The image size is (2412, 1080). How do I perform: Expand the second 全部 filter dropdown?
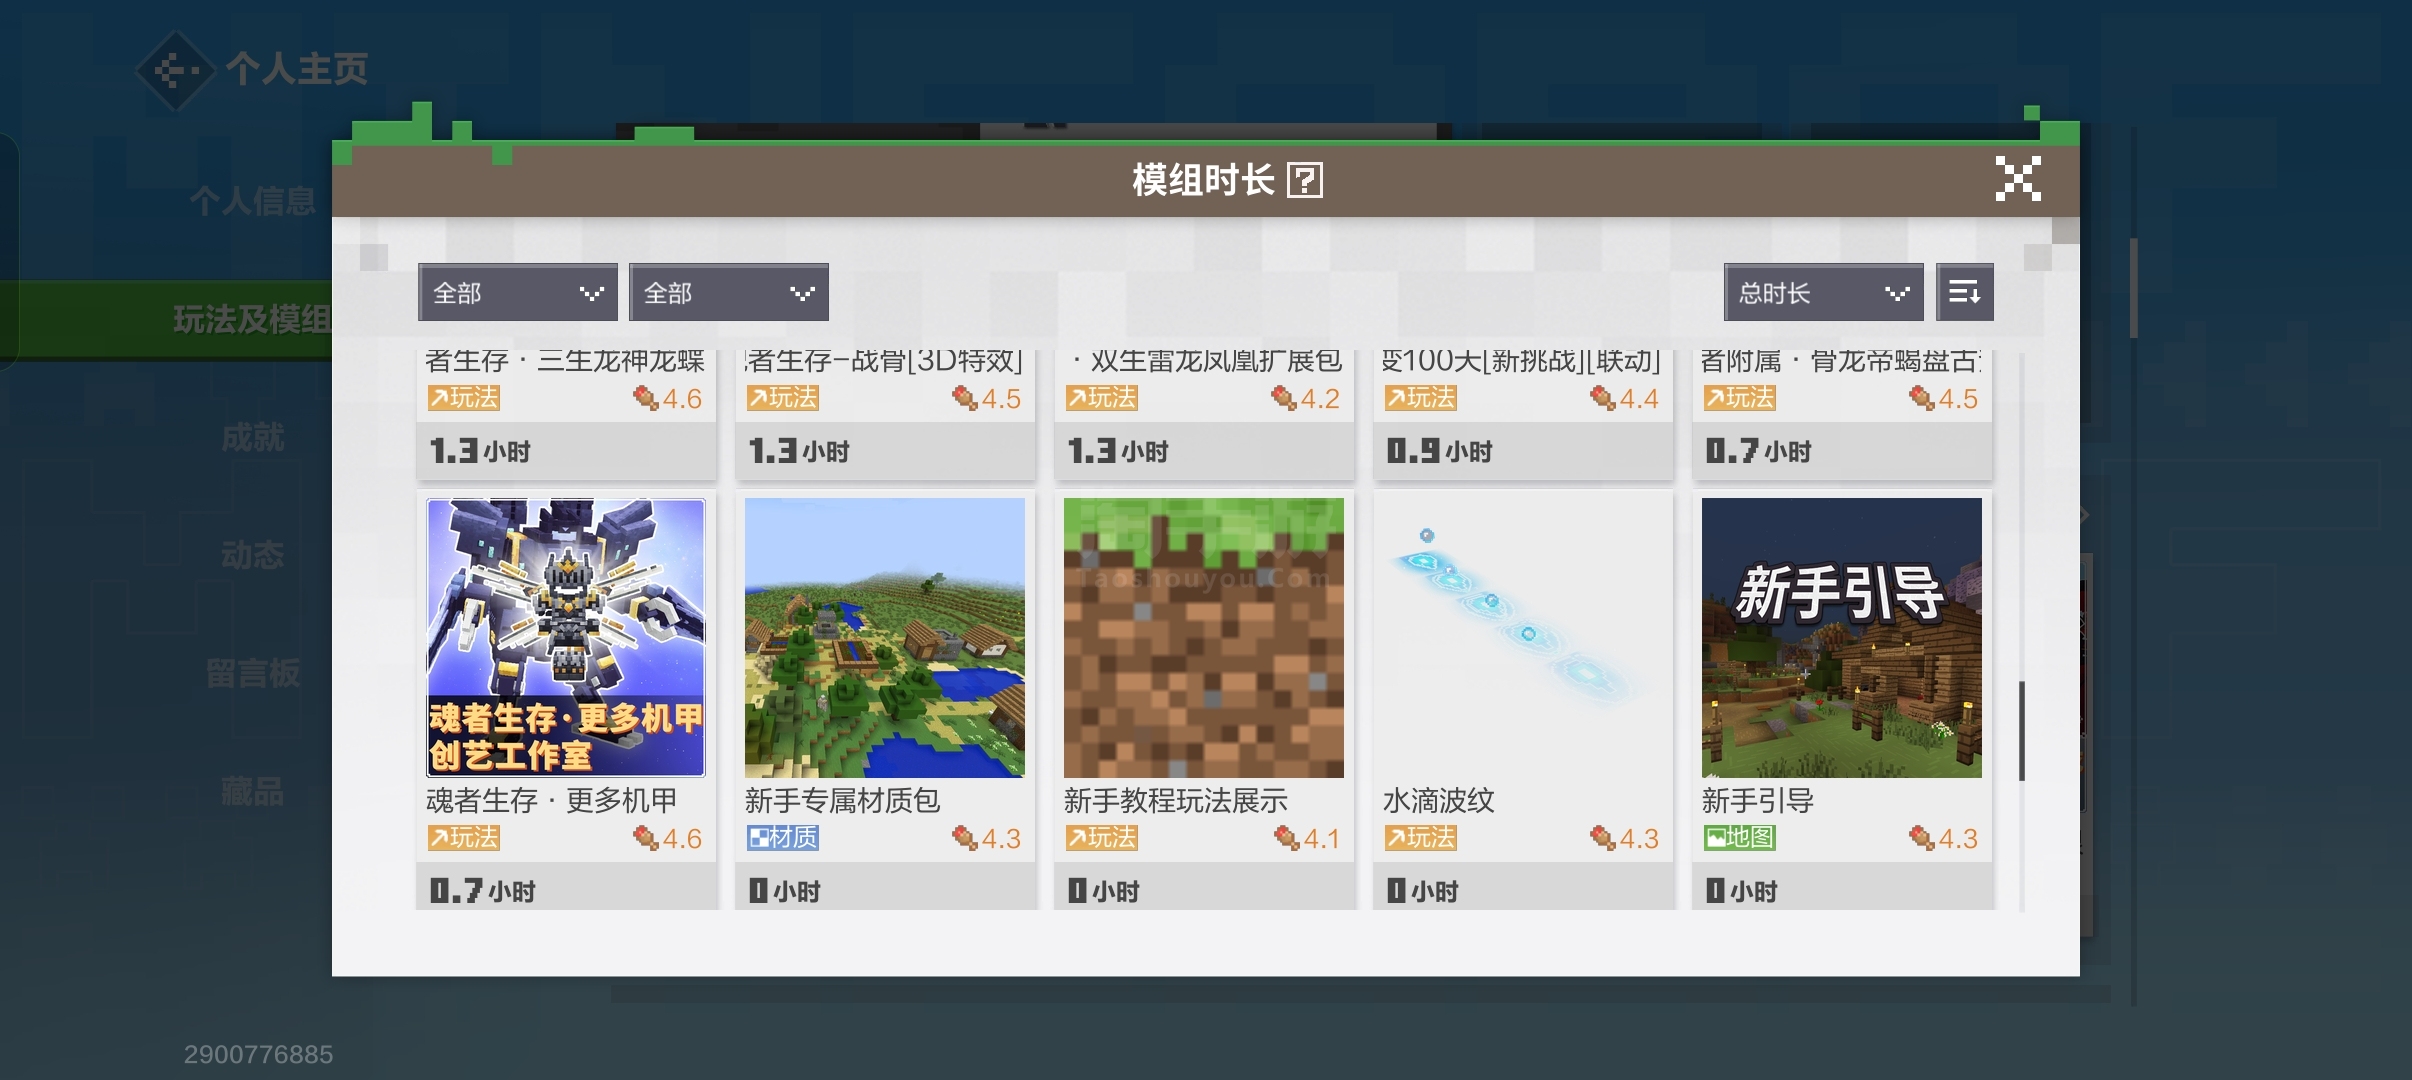(x=728, y=292)
